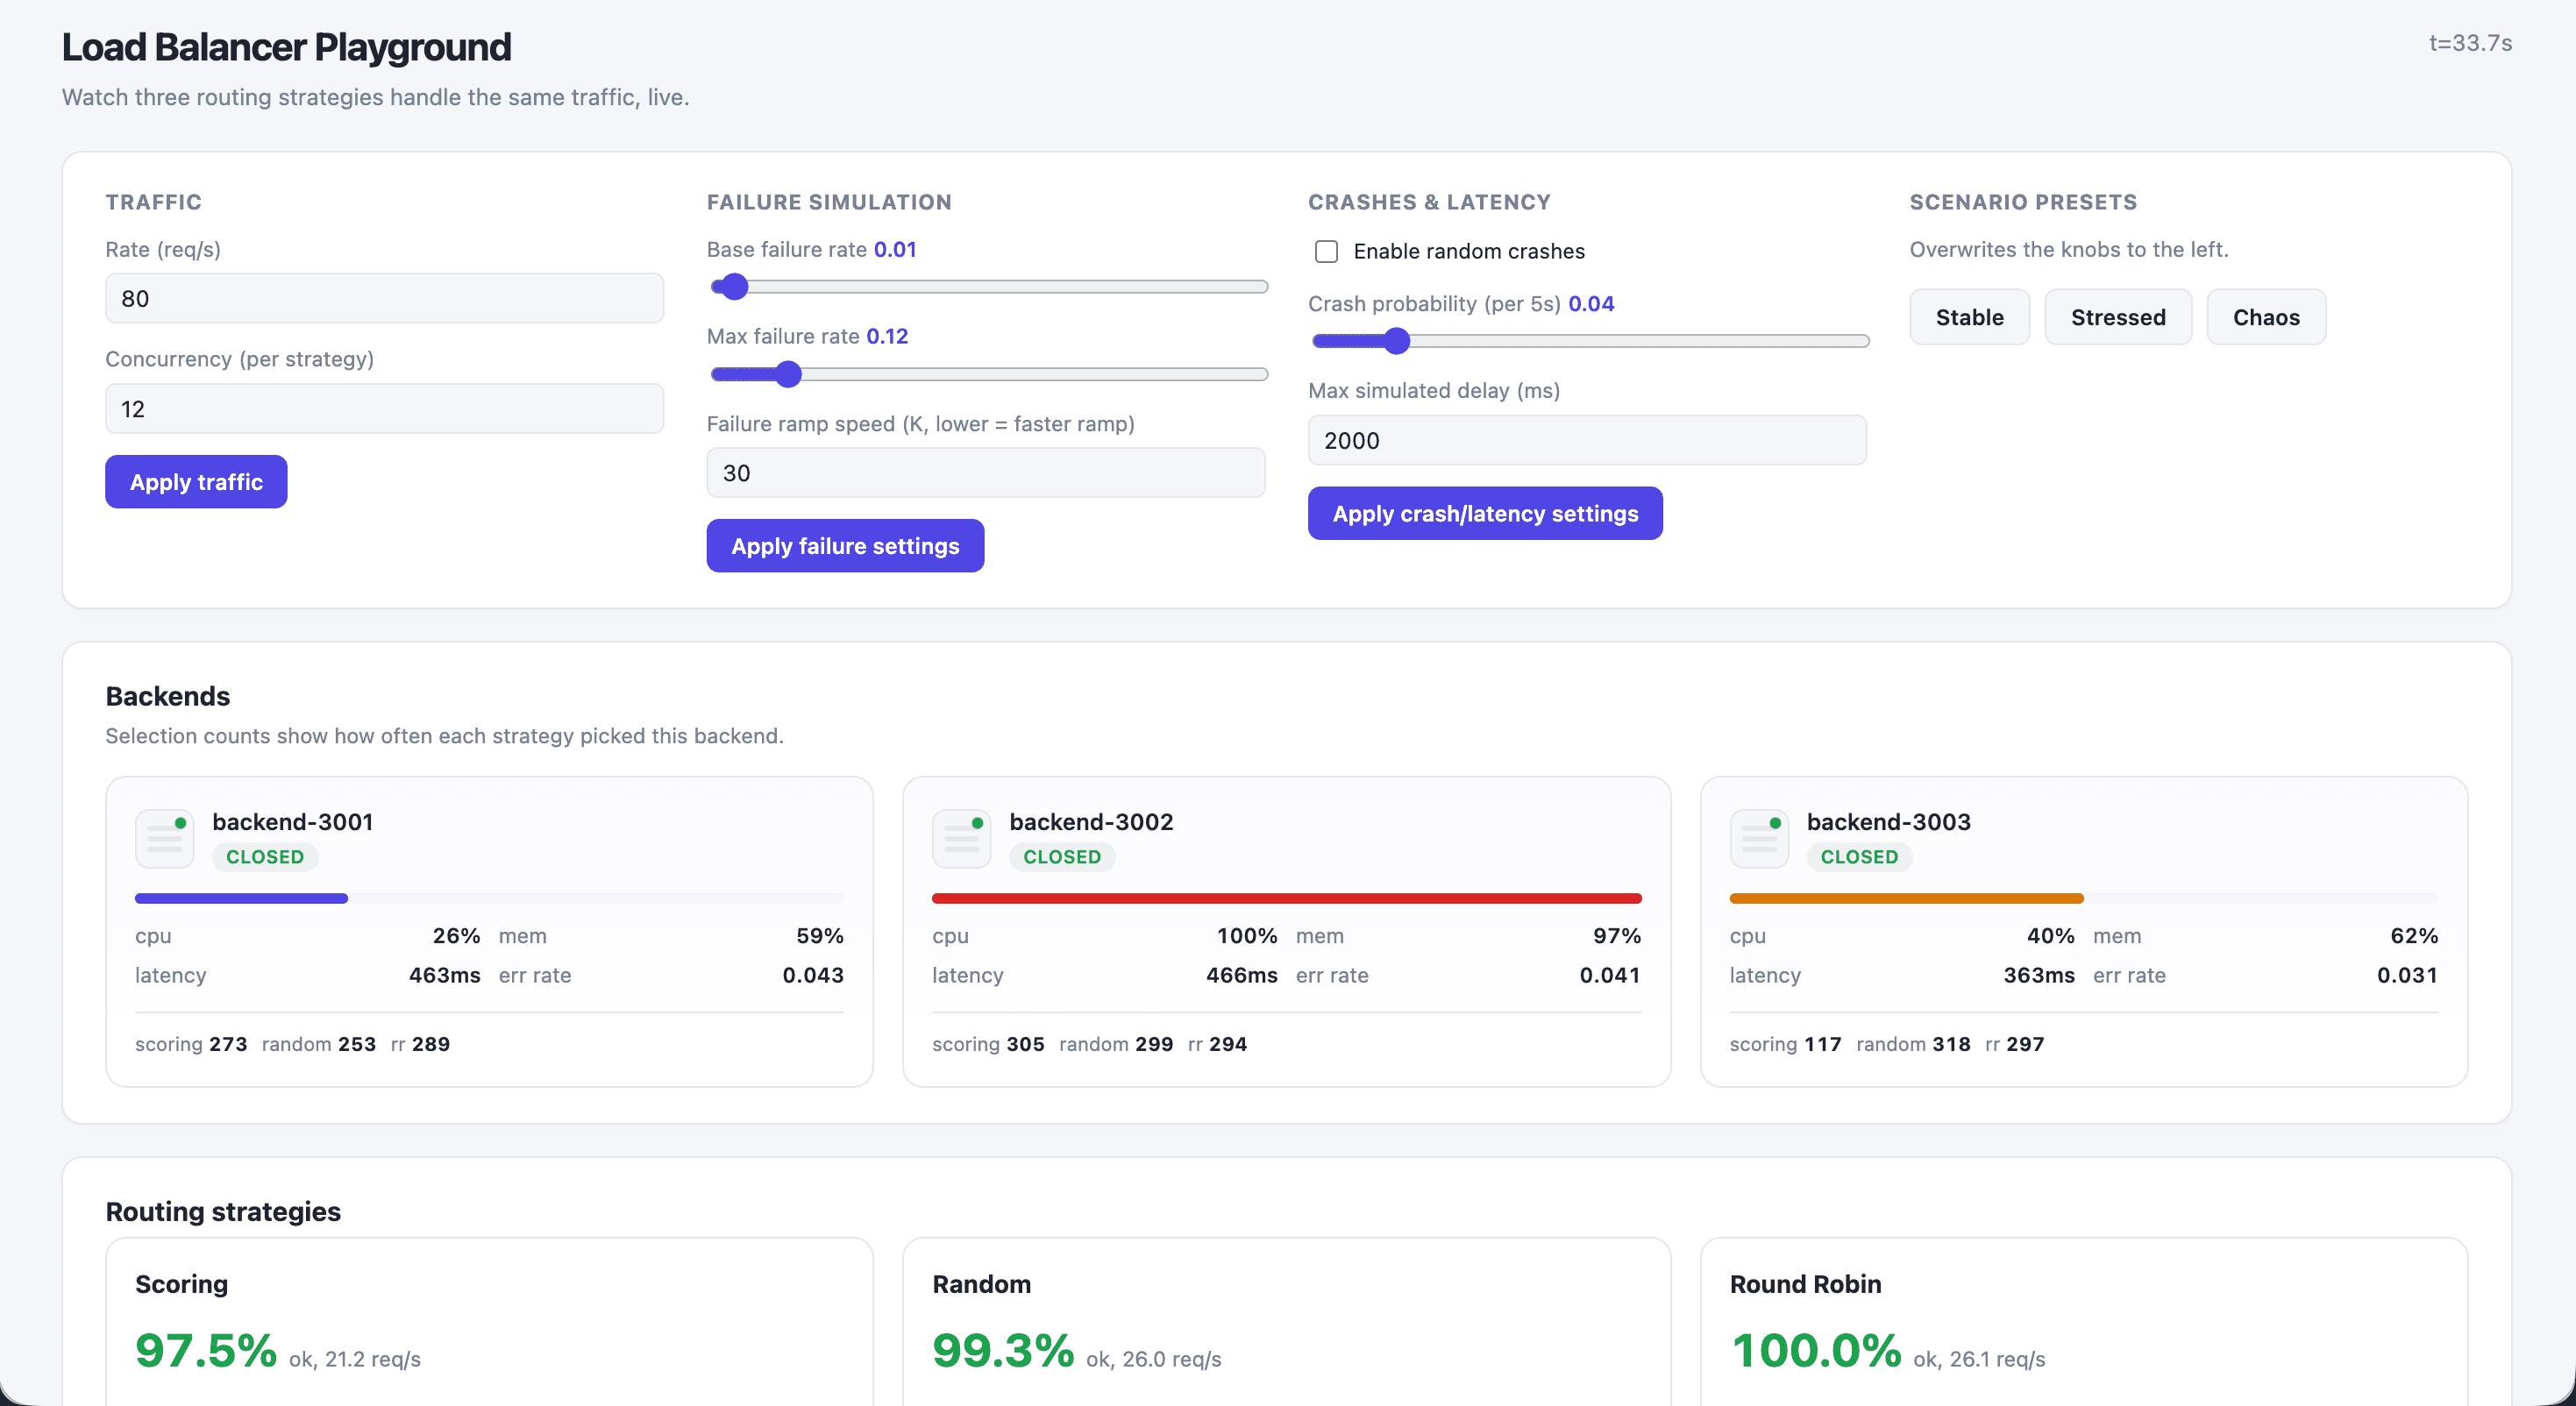This screenshot has height=1406, width=2576.
Task: Click the t=33.7s timer text
Action: point(2470,43)
